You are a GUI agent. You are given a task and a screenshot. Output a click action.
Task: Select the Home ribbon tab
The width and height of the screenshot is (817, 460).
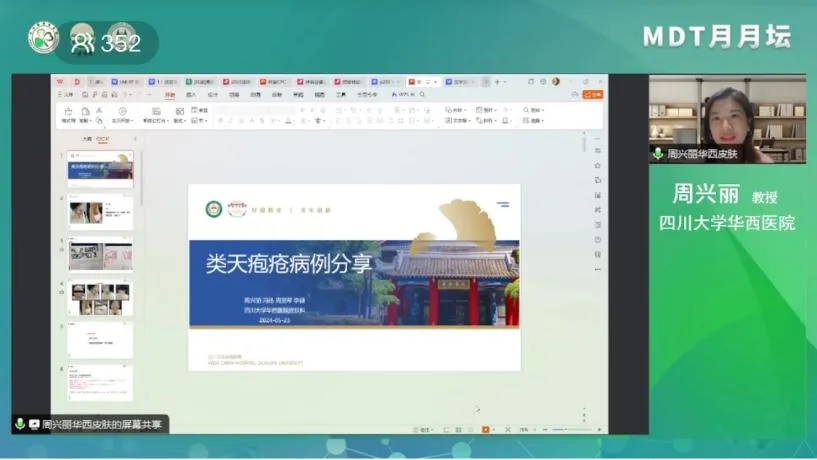[170, 94]
